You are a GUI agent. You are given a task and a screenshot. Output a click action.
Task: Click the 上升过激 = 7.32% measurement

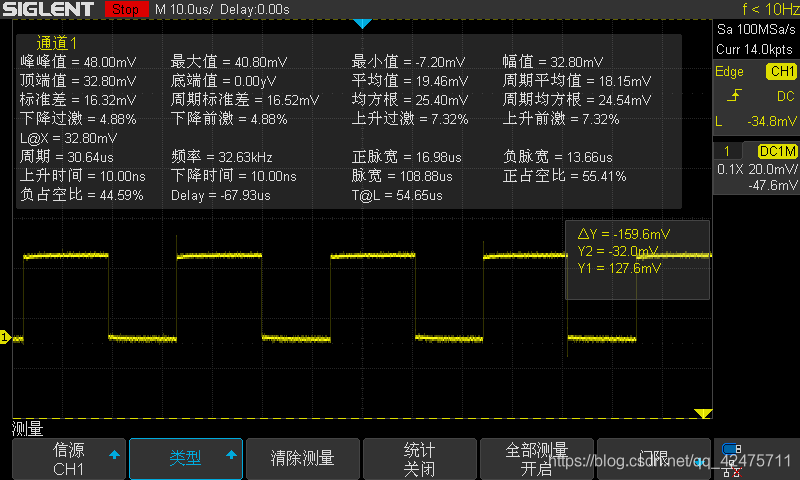[410, 119]
